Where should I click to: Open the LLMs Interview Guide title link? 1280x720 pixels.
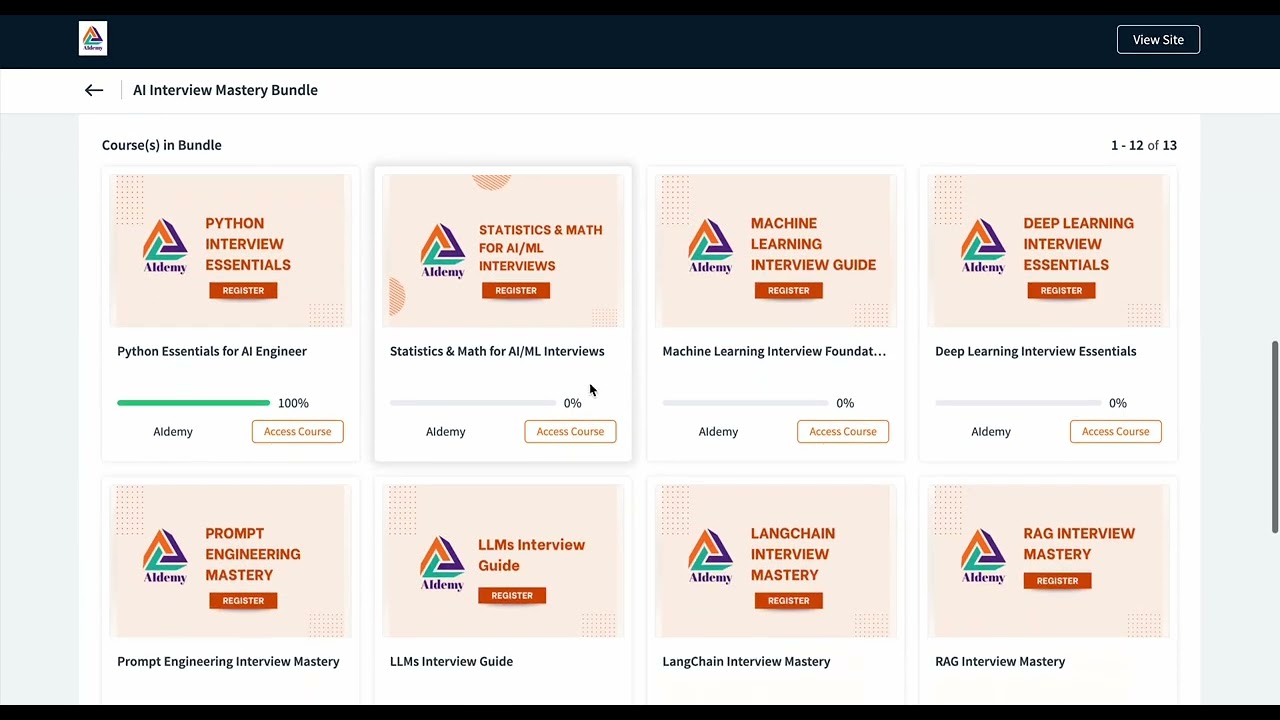click(x=451, y=661)
